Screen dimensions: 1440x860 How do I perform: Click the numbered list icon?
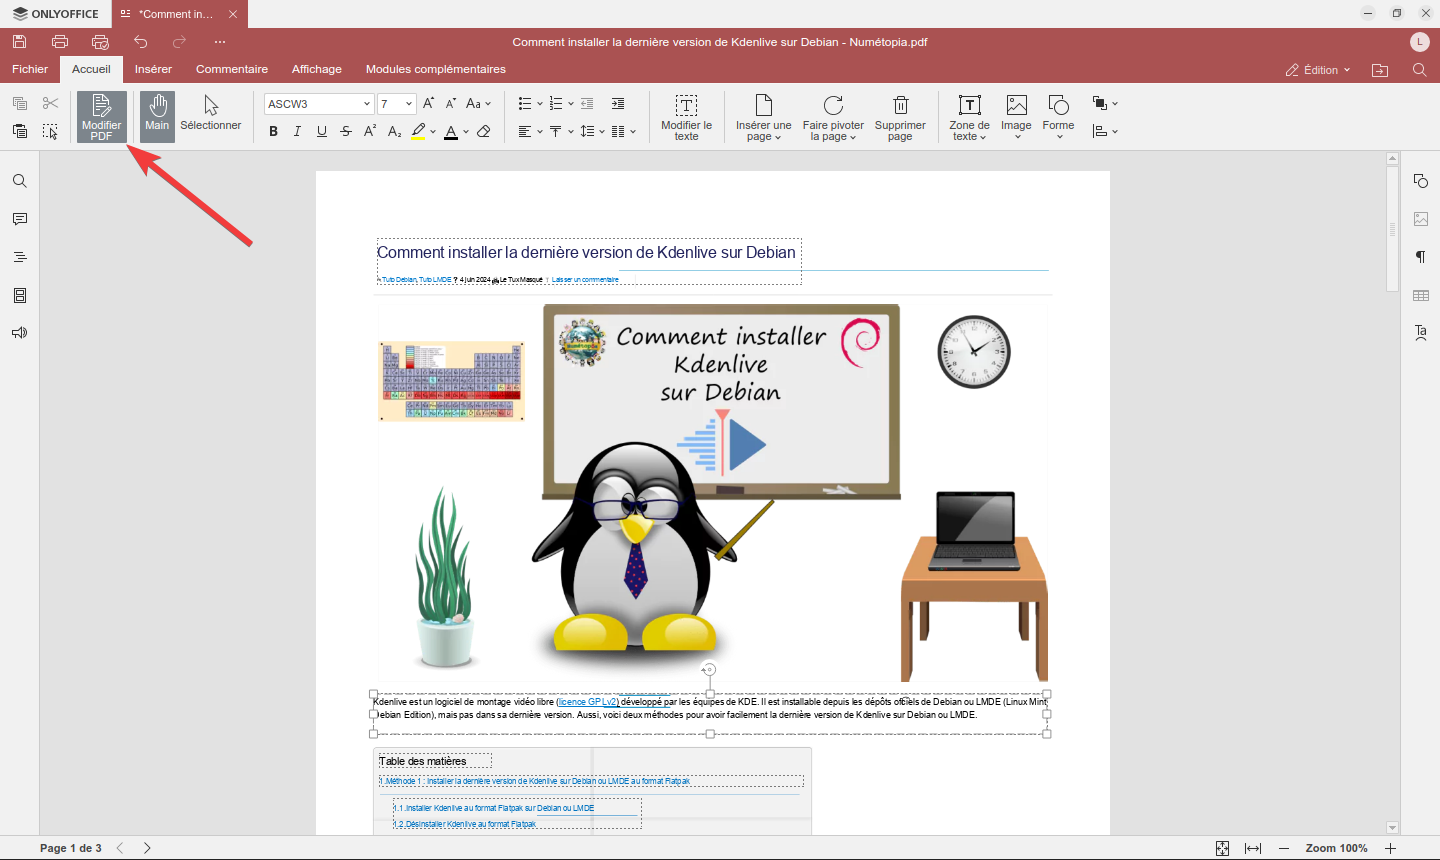pos(556,103)
